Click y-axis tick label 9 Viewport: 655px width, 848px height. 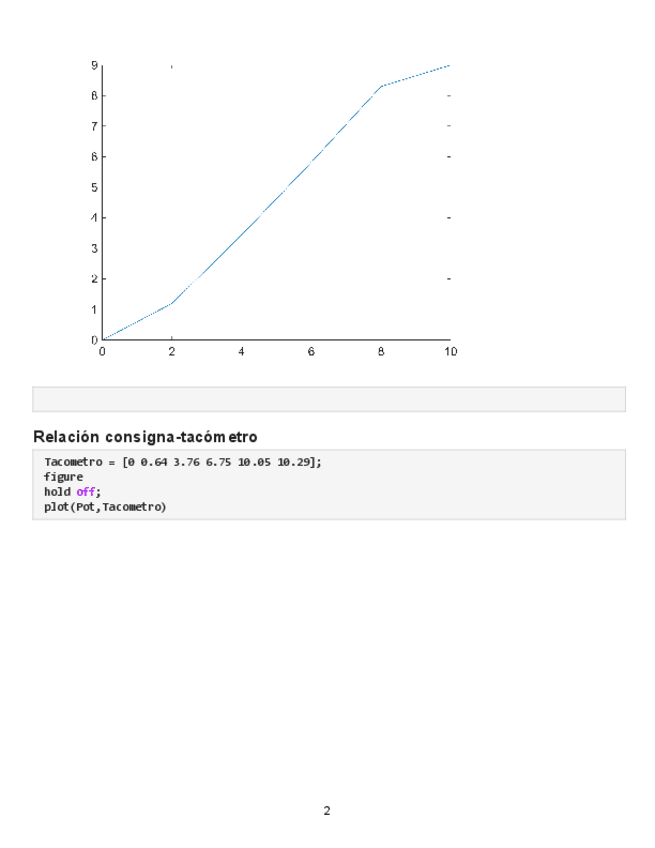coord(94,66)
